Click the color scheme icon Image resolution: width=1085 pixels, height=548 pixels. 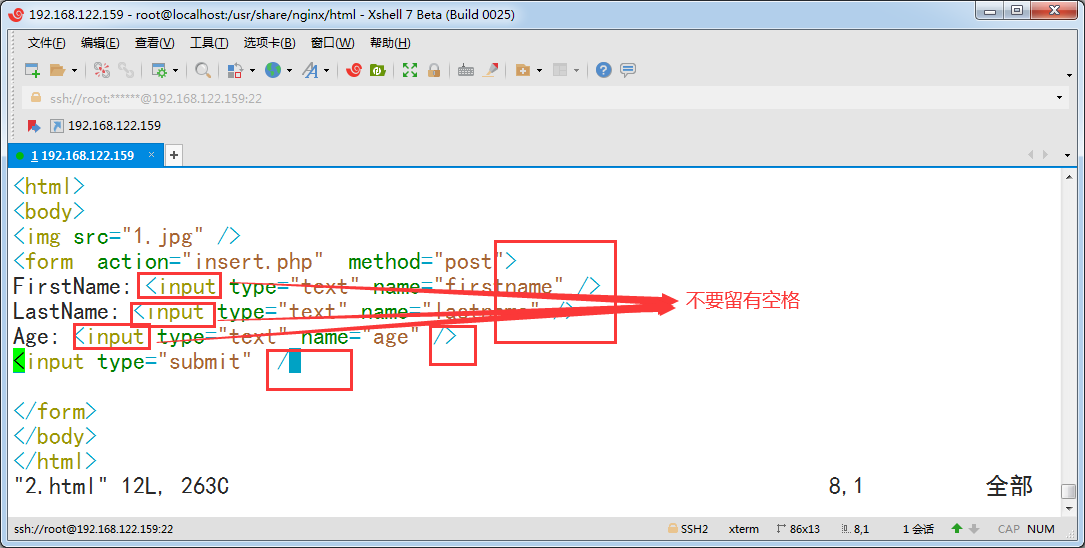click(235, 70)
